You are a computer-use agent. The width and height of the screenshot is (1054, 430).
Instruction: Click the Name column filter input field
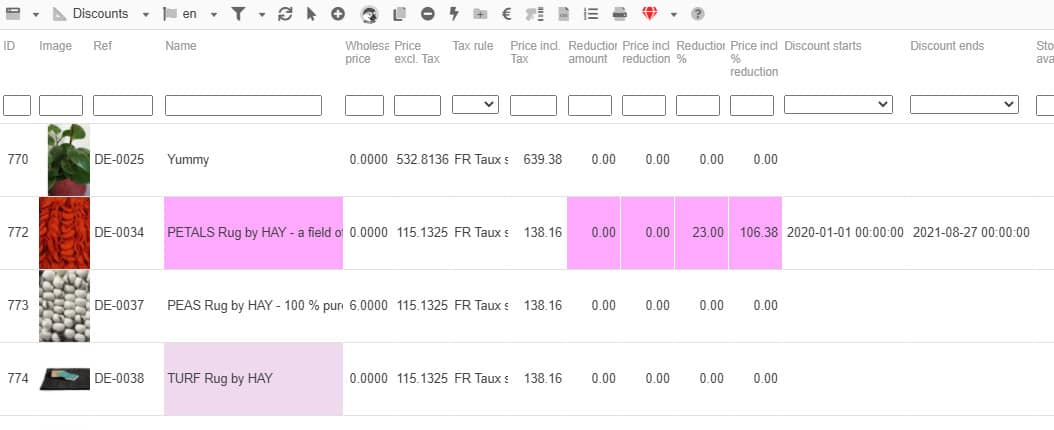point(243,105)
